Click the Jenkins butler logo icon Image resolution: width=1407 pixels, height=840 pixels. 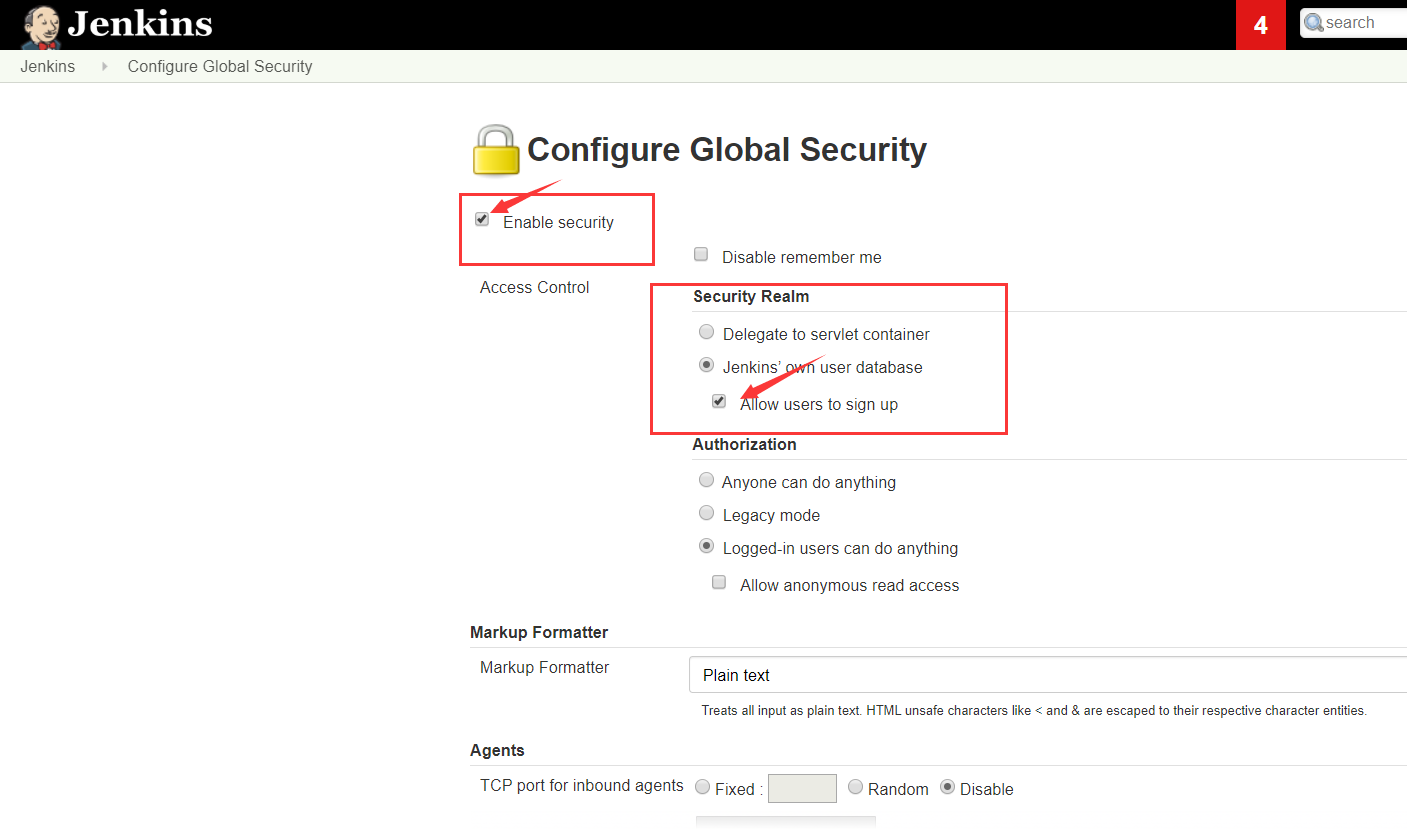(41, 27)
